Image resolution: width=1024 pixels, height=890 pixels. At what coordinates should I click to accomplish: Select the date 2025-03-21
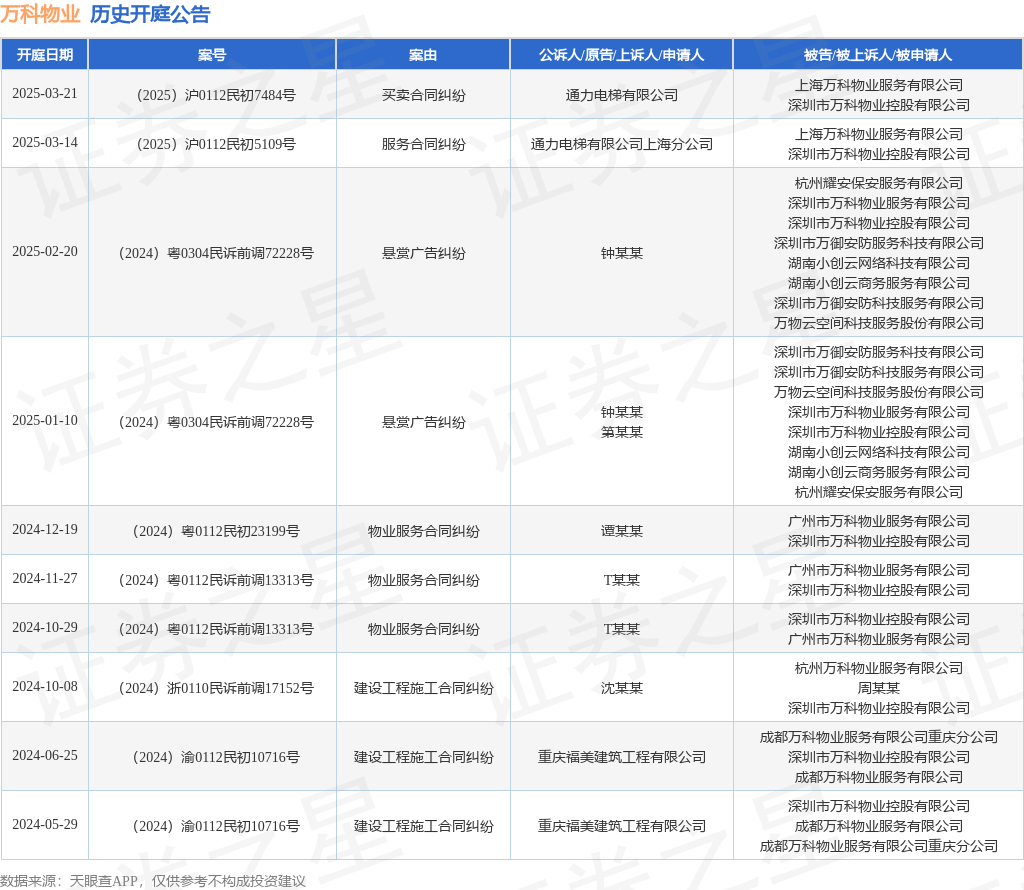pyautogui.click(x=44, y=93)
